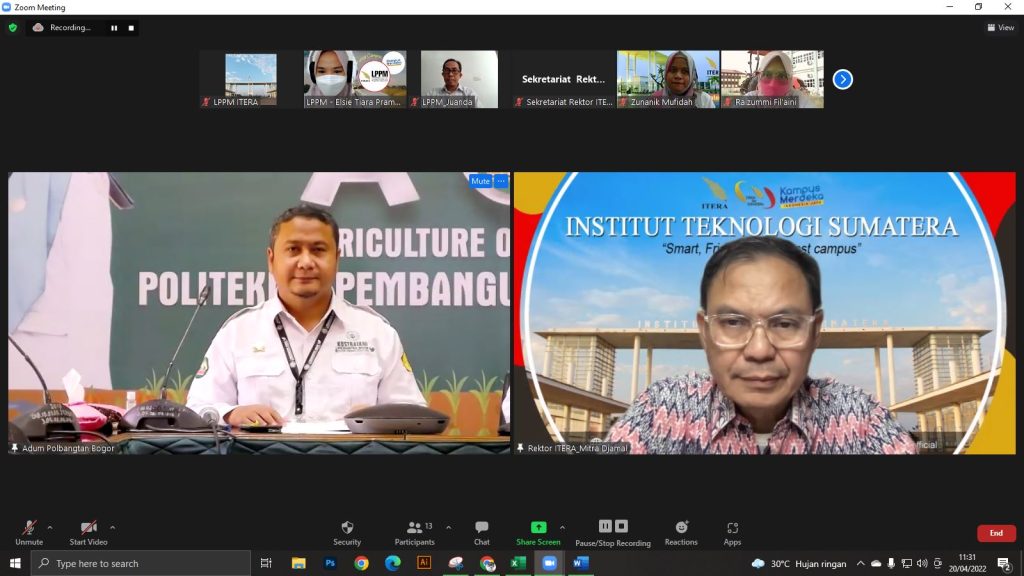Pause recording from the top indicator bar
Screen dimensions: 1024x576
click(x=114, y=28)
